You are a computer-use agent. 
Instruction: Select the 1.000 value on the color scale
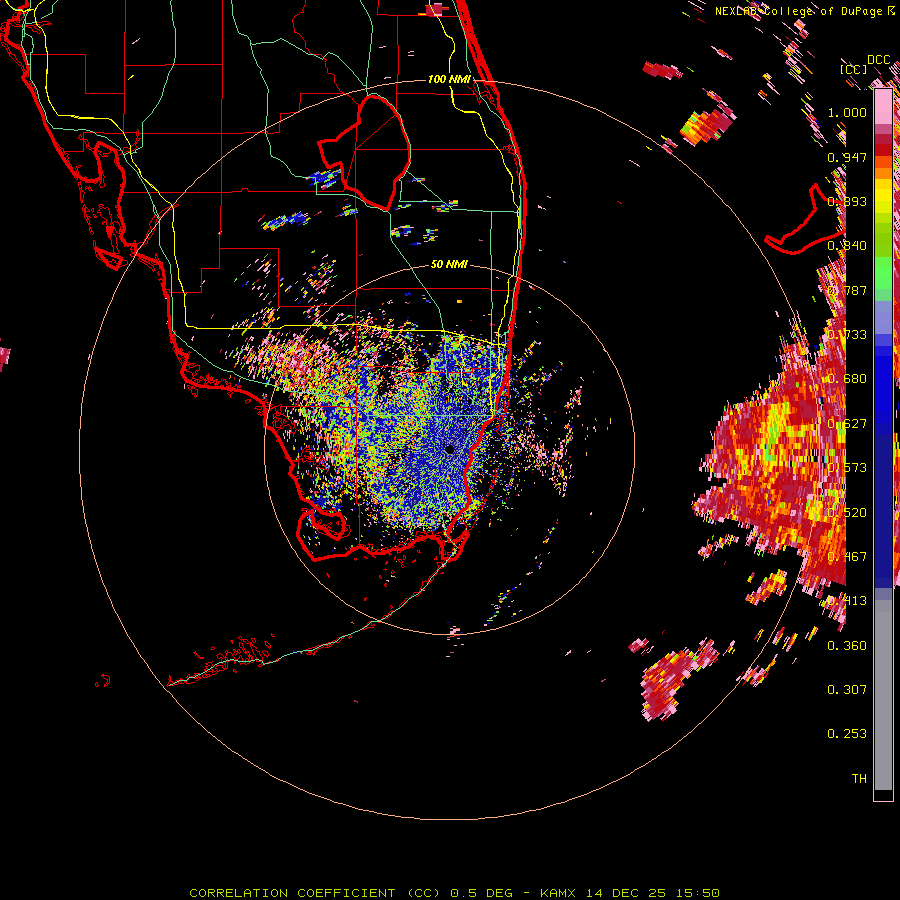coord(847,112)
